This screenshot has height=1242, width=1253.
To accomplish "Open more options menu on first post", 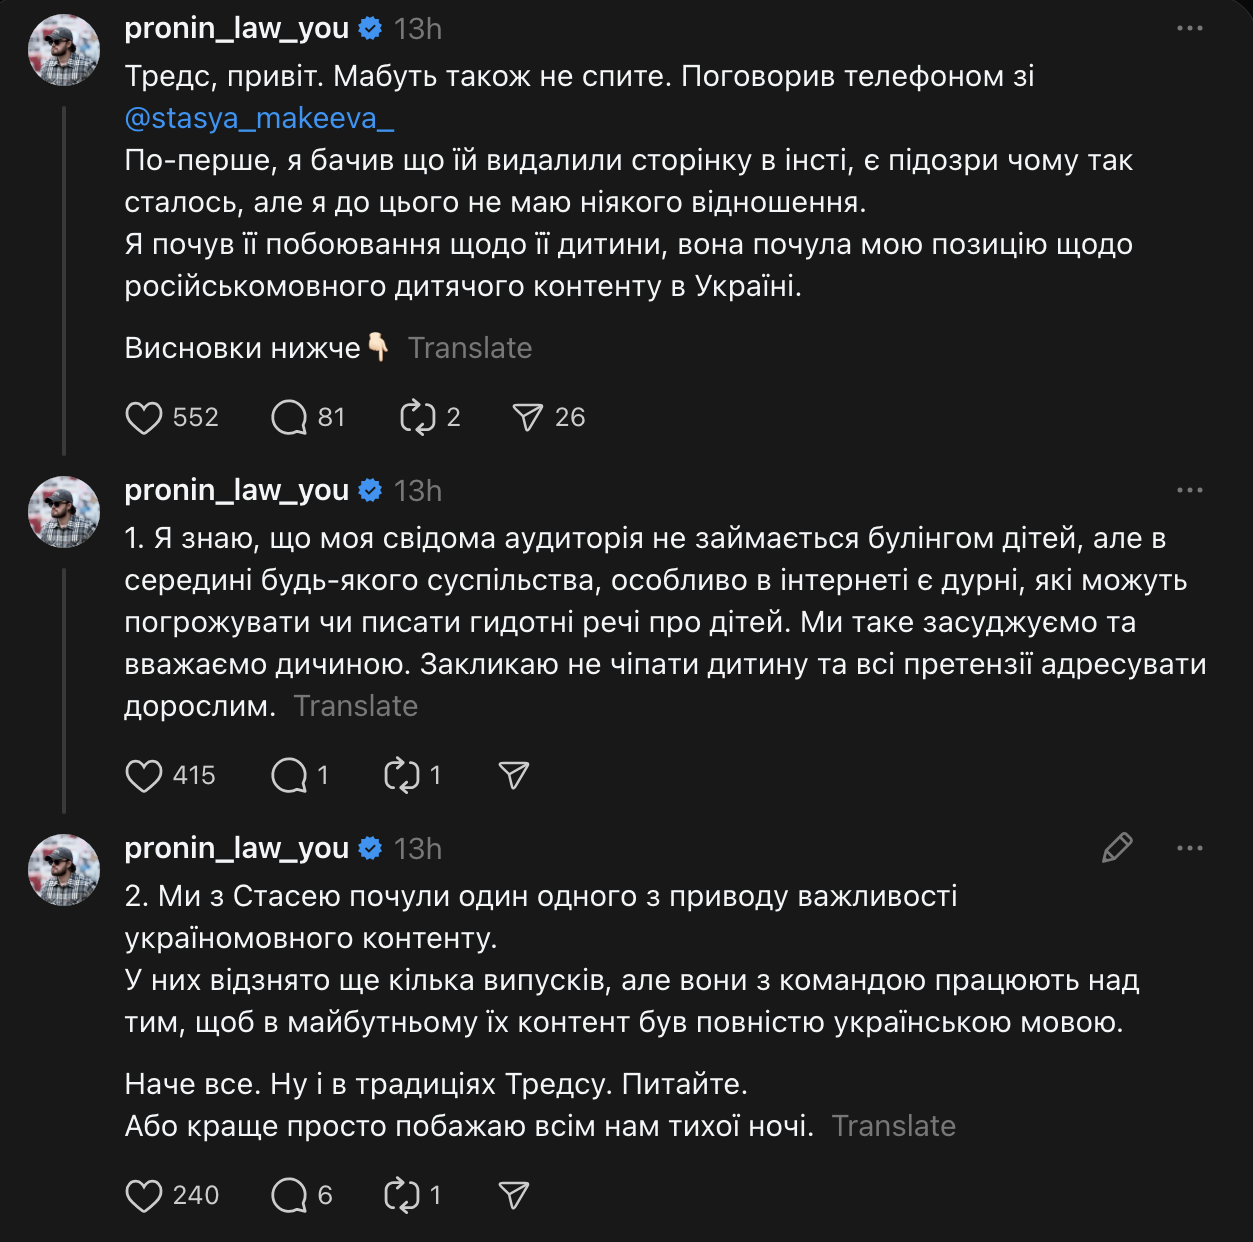I will point(1190,28).
